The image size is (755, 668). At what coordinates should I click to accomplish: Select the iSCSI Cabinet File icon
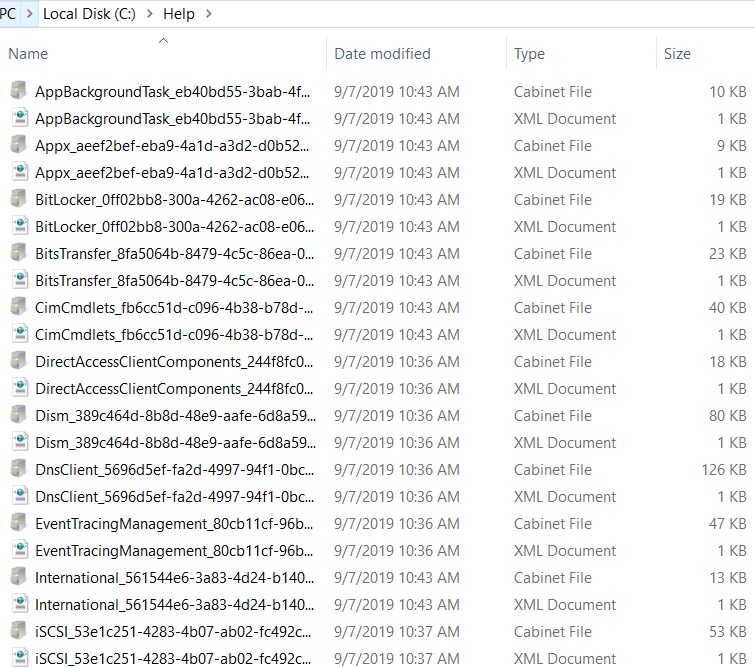[x=19, y=631]
